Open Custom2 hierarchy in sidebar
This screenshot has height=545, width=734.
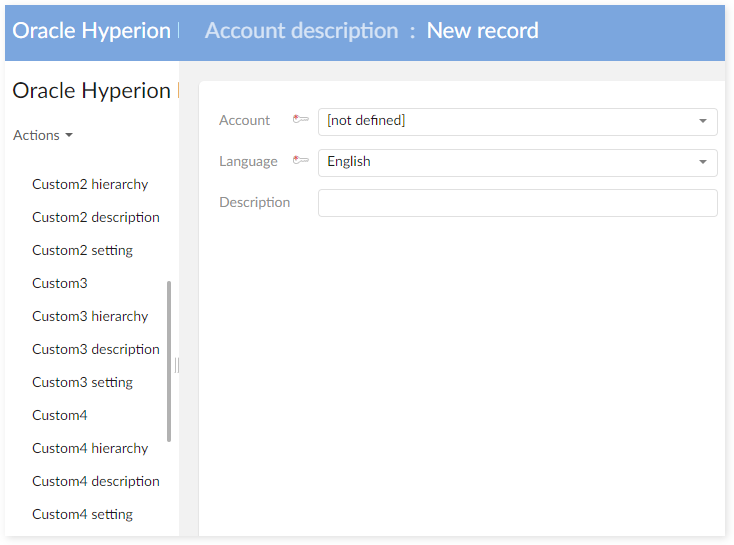90,184
